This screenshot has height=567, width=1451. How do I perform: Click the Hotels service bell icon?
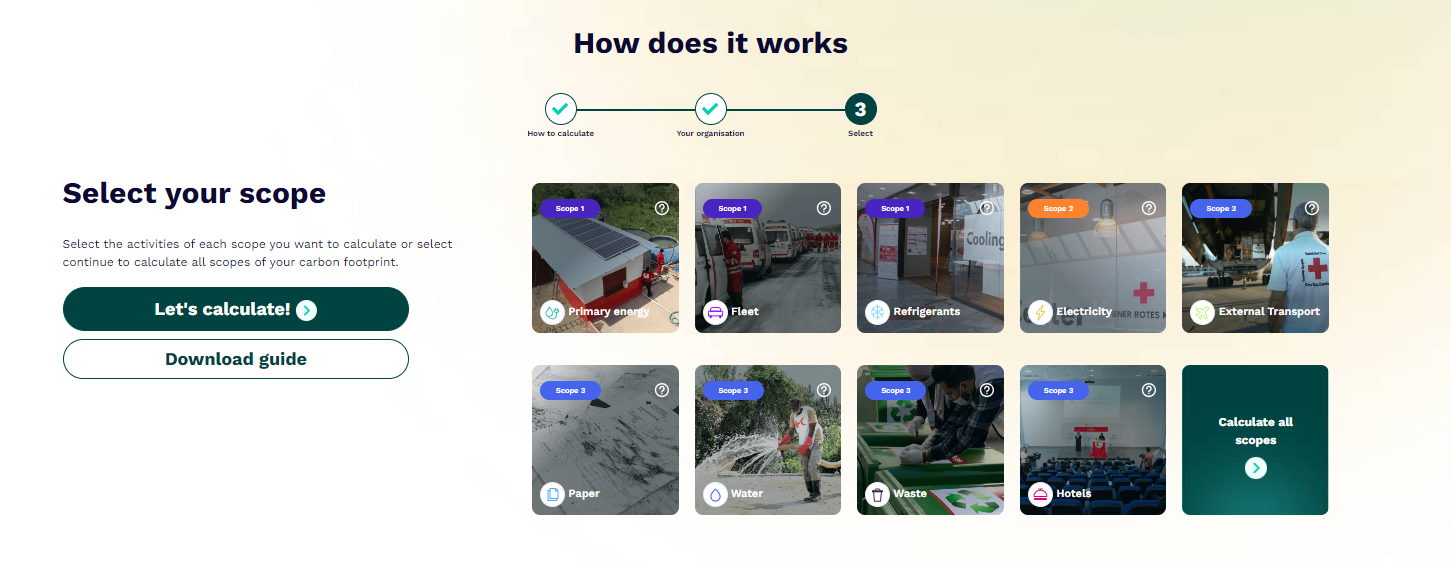pos(1040,494)
